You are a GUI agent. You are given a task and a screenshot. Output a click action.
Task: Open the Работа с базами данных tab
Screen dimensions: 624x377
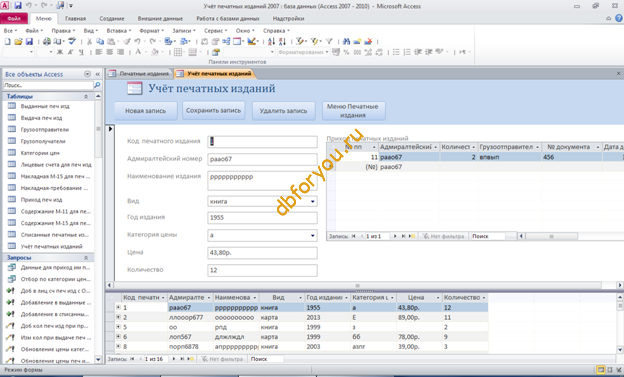228,18
